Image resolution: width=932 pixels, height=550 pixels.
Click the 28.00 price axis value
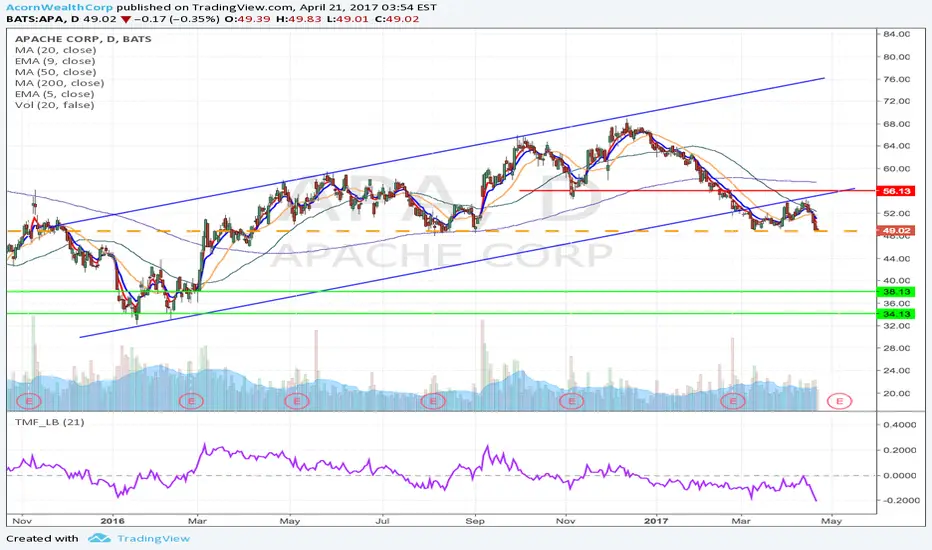pyautogui.click(x=896, y=348)
